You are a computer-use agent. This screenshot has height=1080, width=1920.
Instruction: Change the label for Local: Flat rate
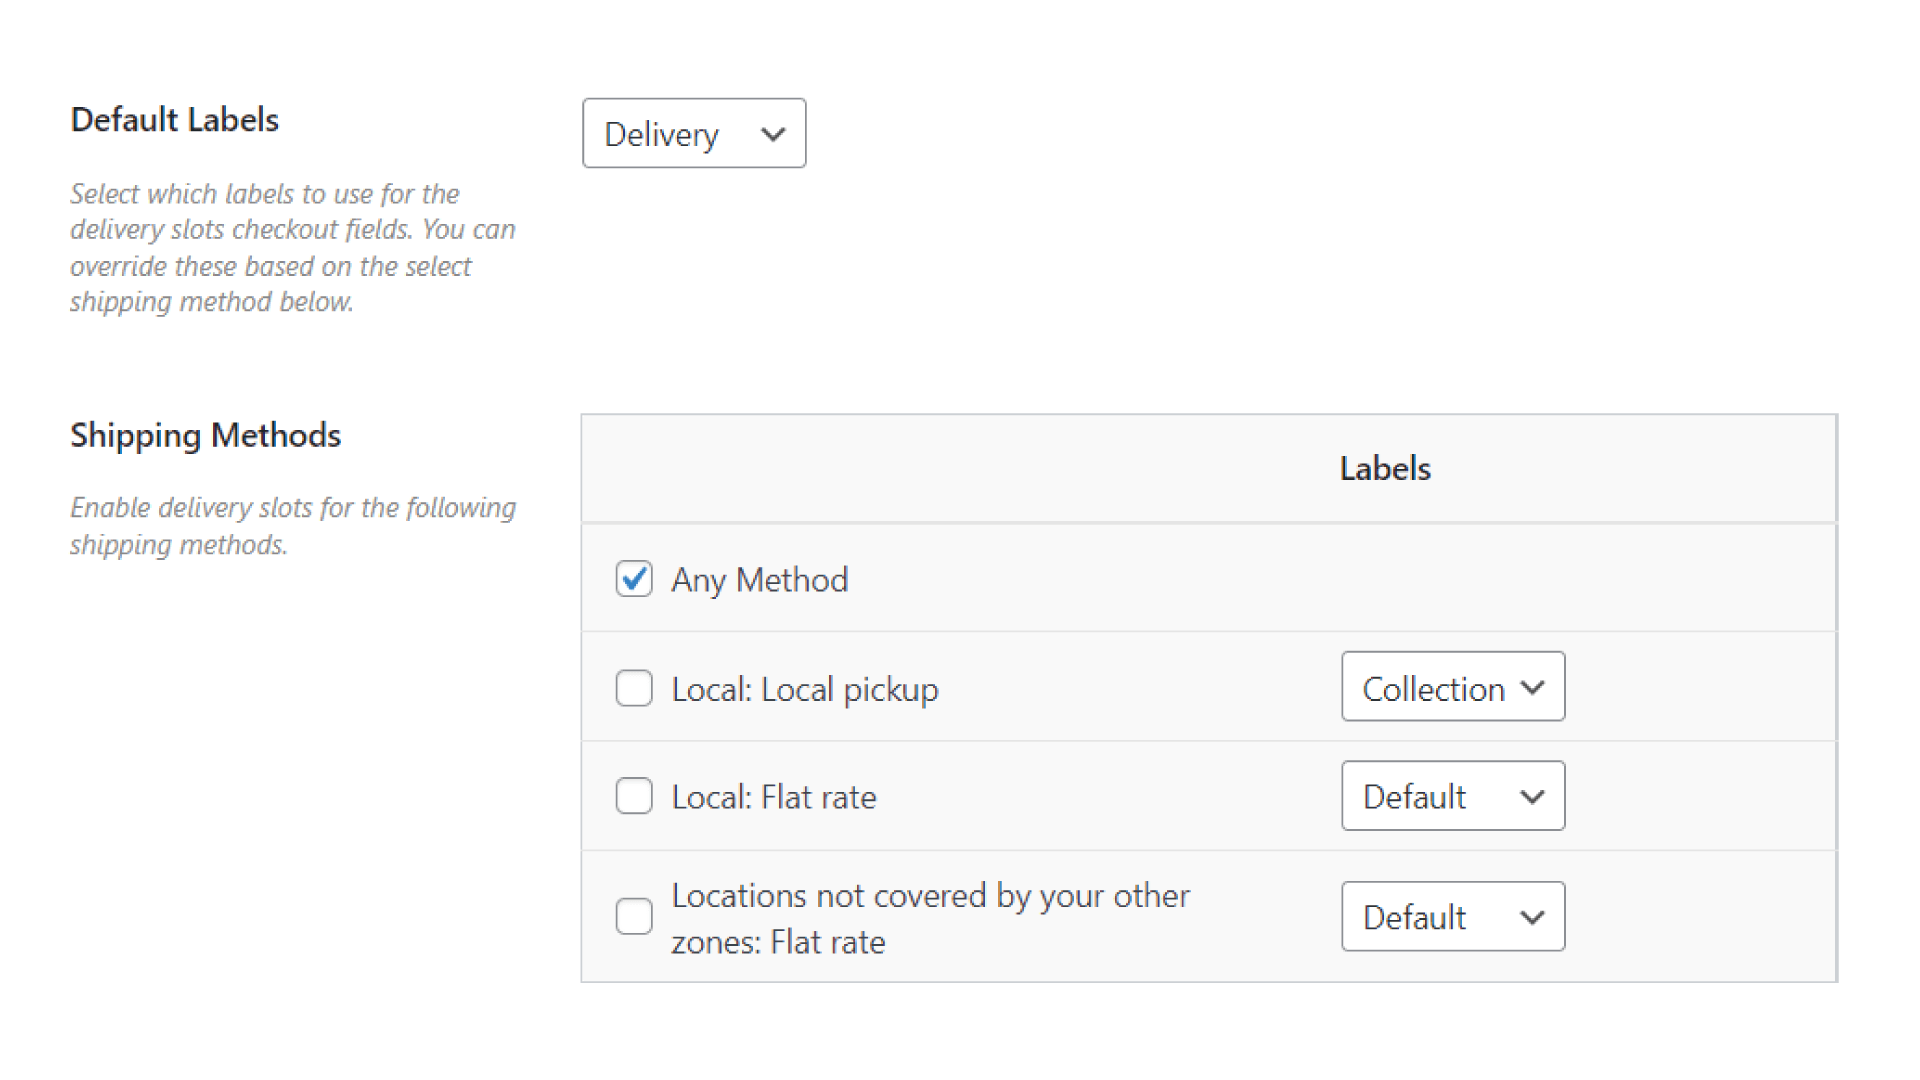[1452, 796]
